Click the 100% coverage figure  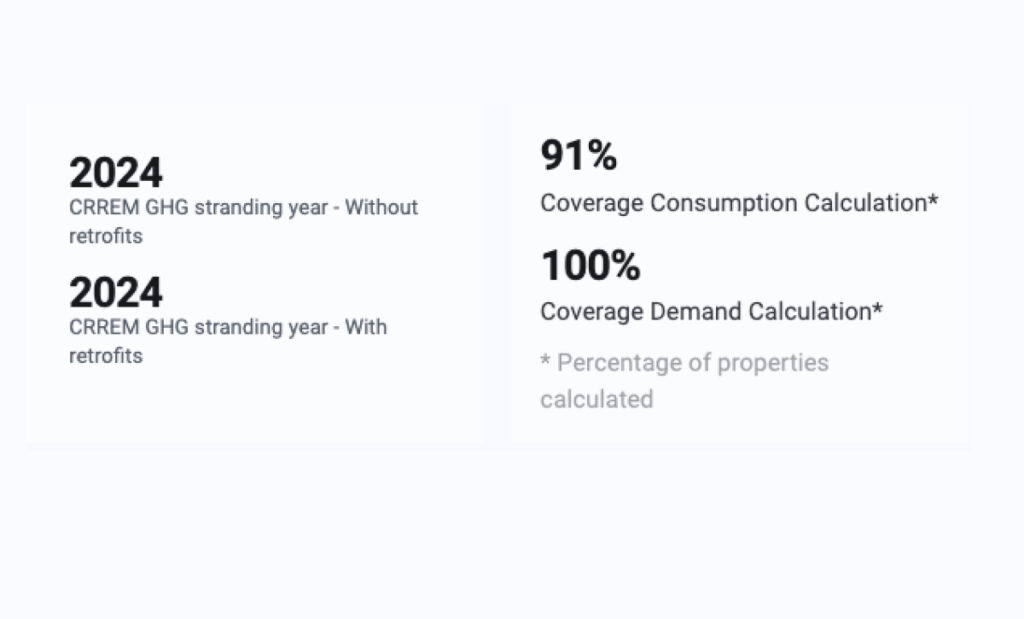coord(591,265)
